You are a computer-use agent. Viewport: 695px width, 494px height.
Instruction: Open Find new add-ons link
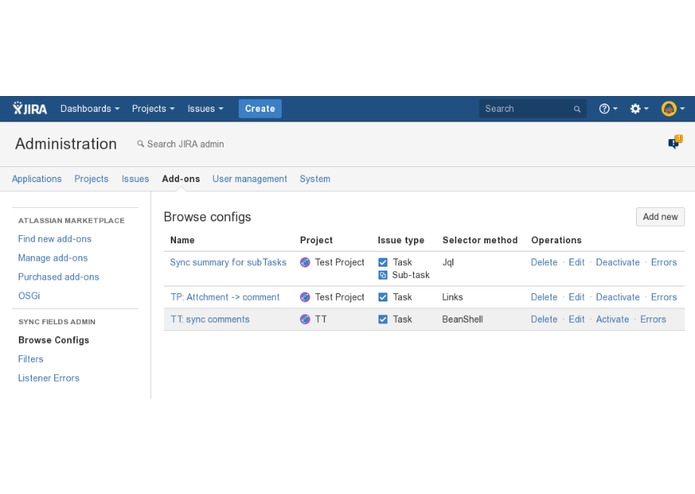tap(55, 239)
